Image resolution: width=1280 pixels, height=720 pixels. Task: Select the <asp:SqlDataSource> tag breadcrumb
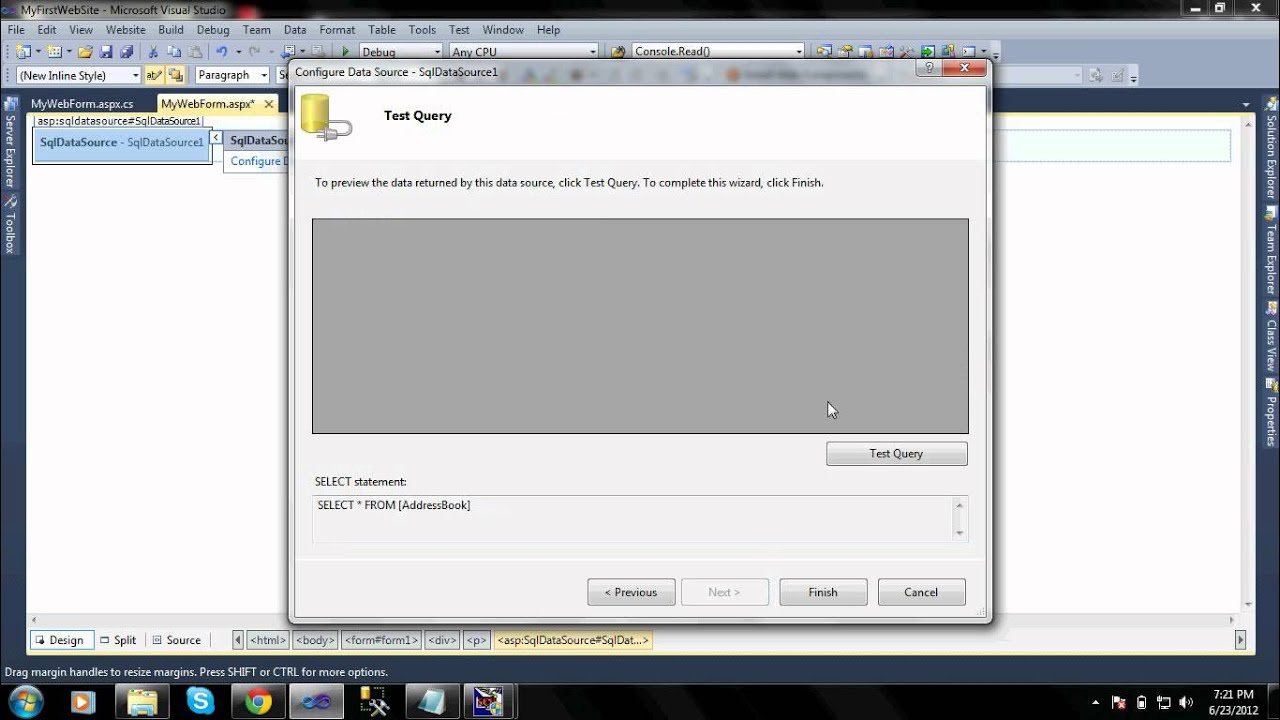pos(574,640)
